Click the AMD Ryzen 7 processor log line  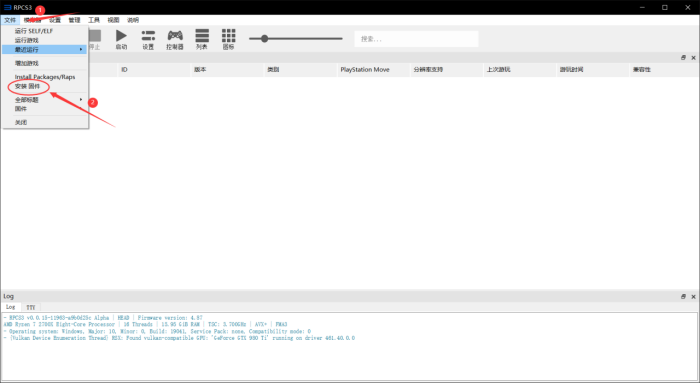tap(146, 325)
